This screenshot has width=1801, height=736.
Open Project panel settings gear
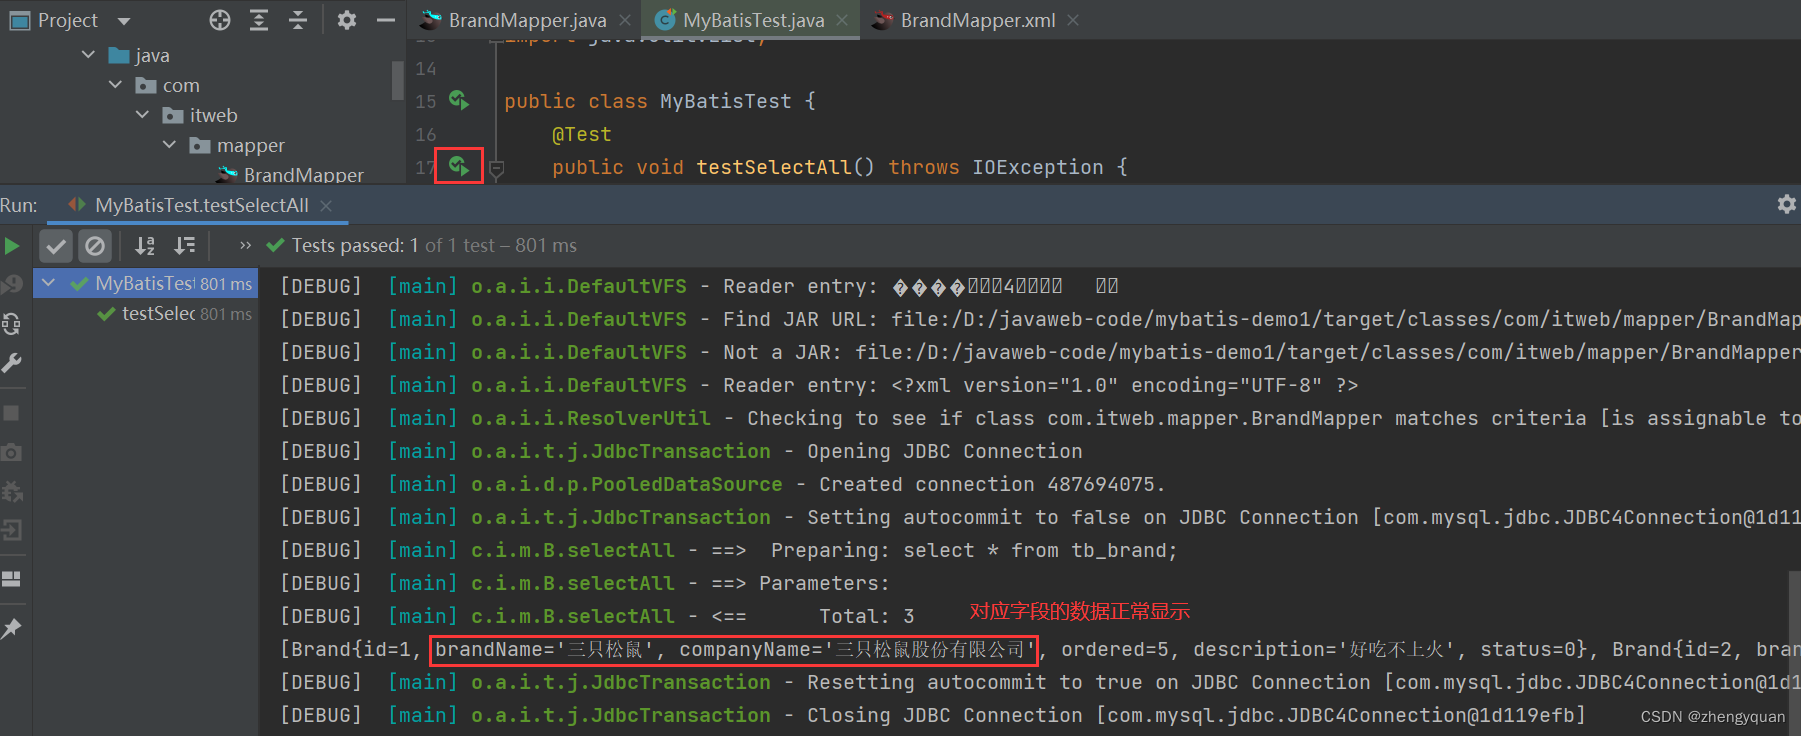347,20
